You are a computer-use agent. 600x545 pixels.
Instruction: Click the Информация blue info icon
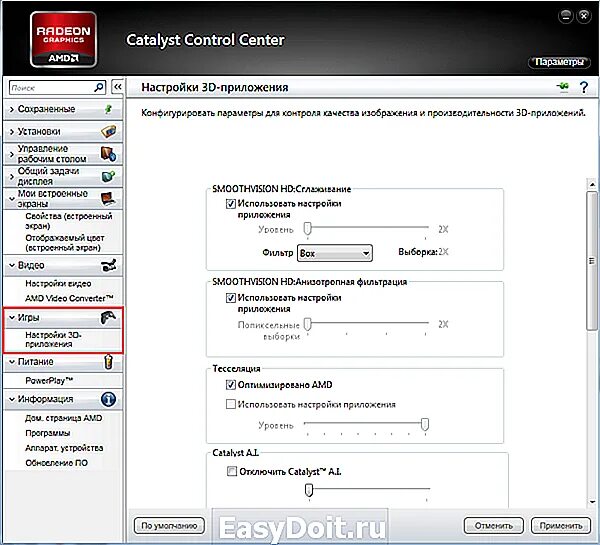[x=108, y=399]
